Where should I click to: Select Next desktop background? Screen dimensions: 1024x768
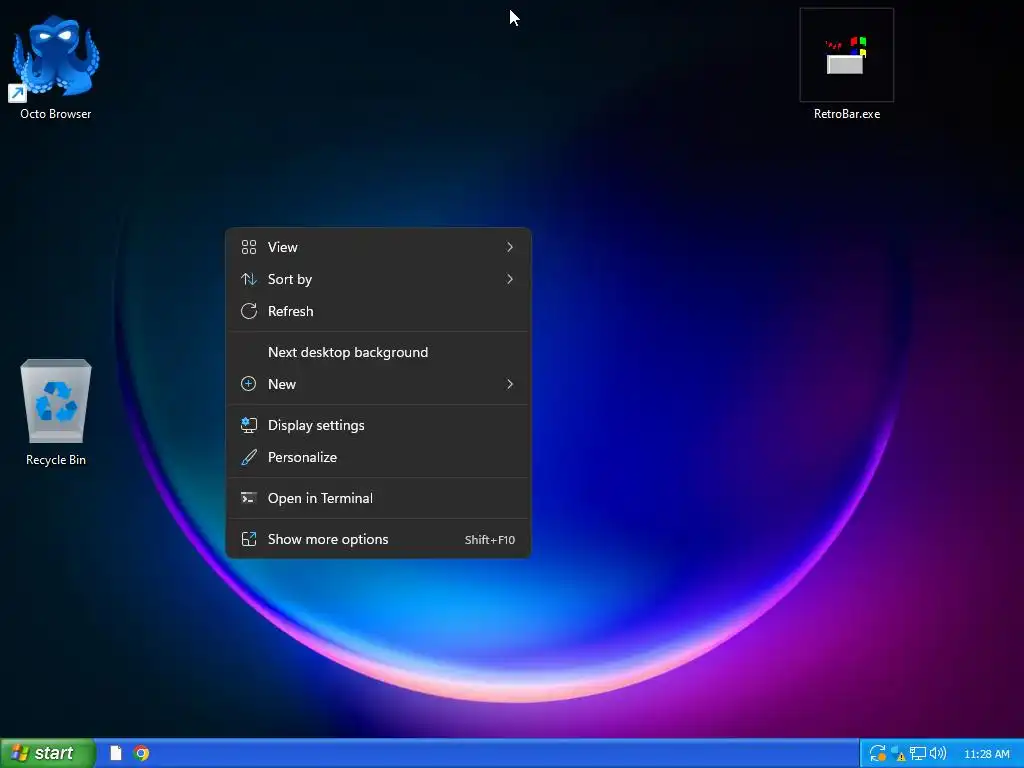pos(378,352)
